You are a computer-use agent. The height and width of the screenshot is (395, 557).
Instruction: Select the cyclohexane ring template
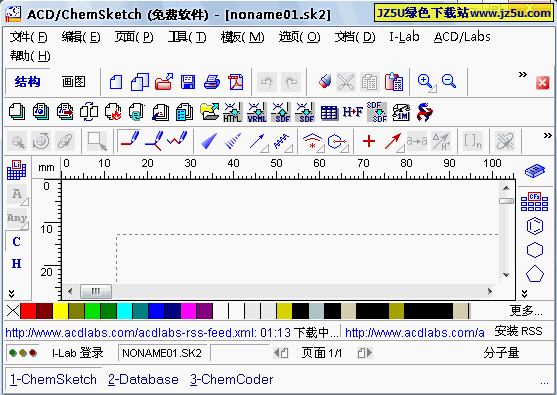coord(535,250)
